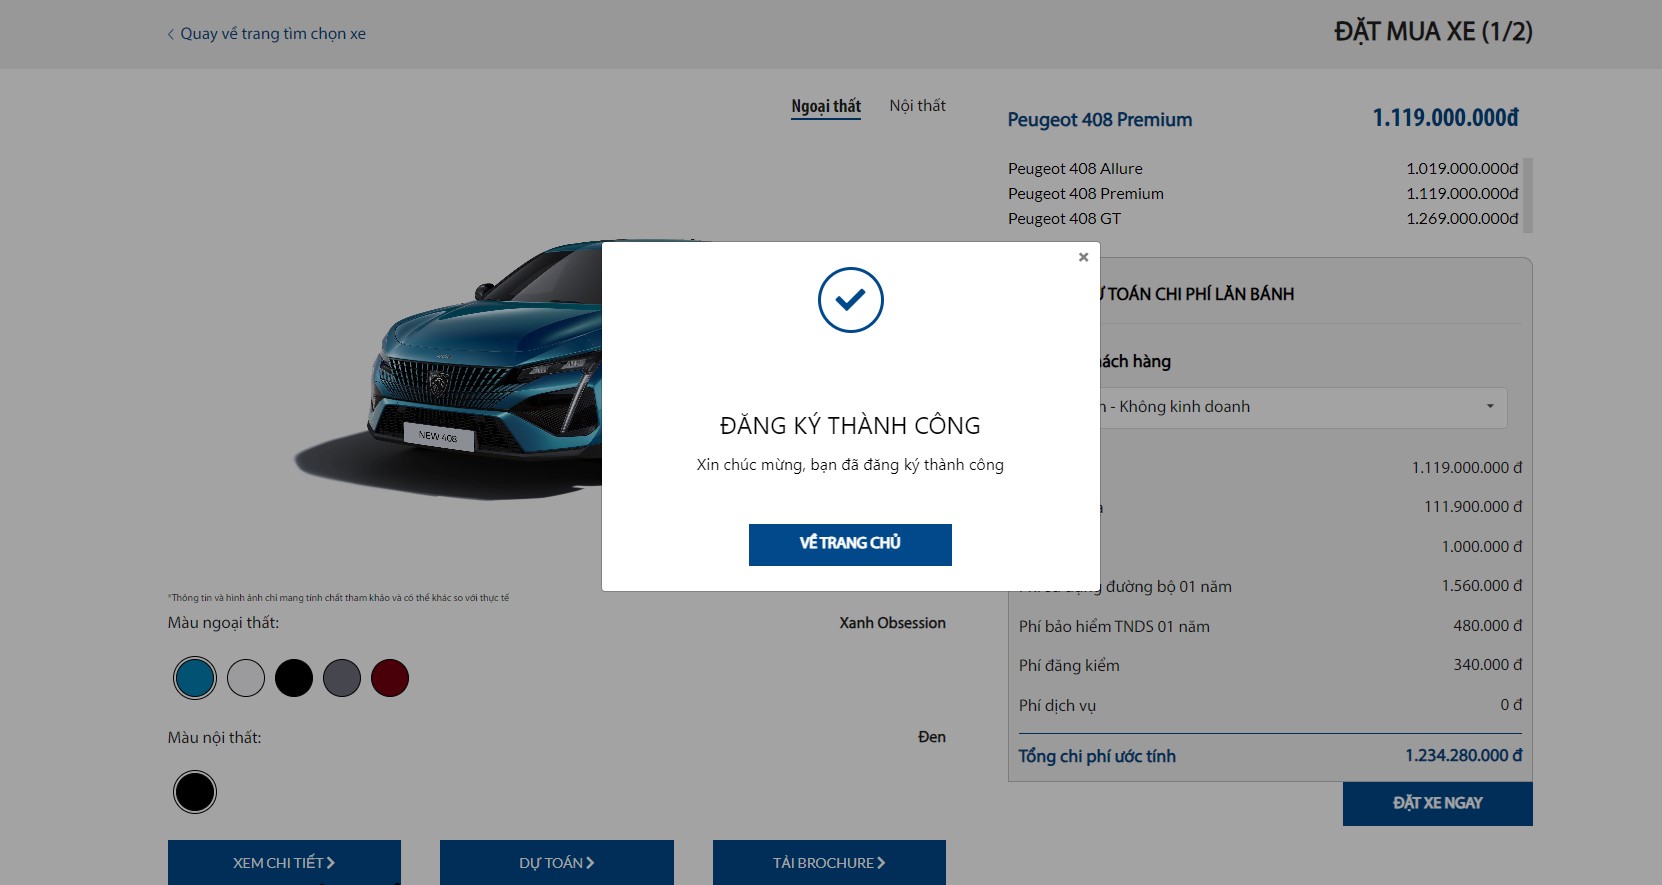Viewport: 1662px width, 885px height.
Task: Select the black exterior color swatch
Action: (x=294, y=678)
